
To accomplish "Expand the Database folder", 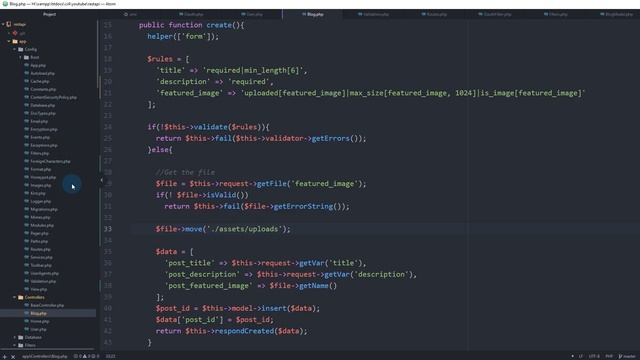I will click(x=15, y=337).
